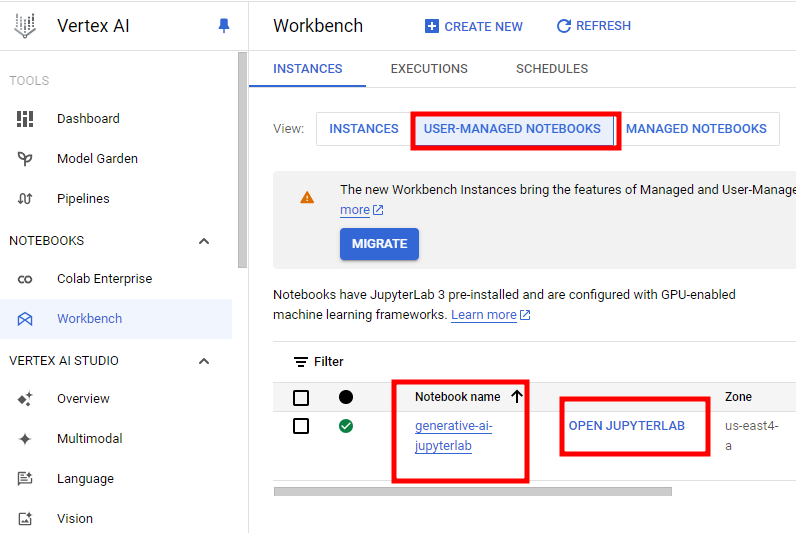Click the sidebar vertical scrollbar
796x533 pixels.
point(242,160)
